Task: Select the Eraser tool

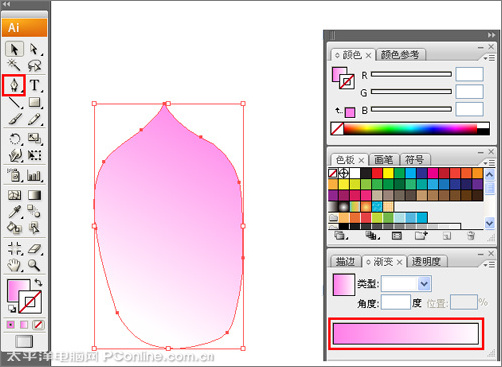Action: click(34, 248)
